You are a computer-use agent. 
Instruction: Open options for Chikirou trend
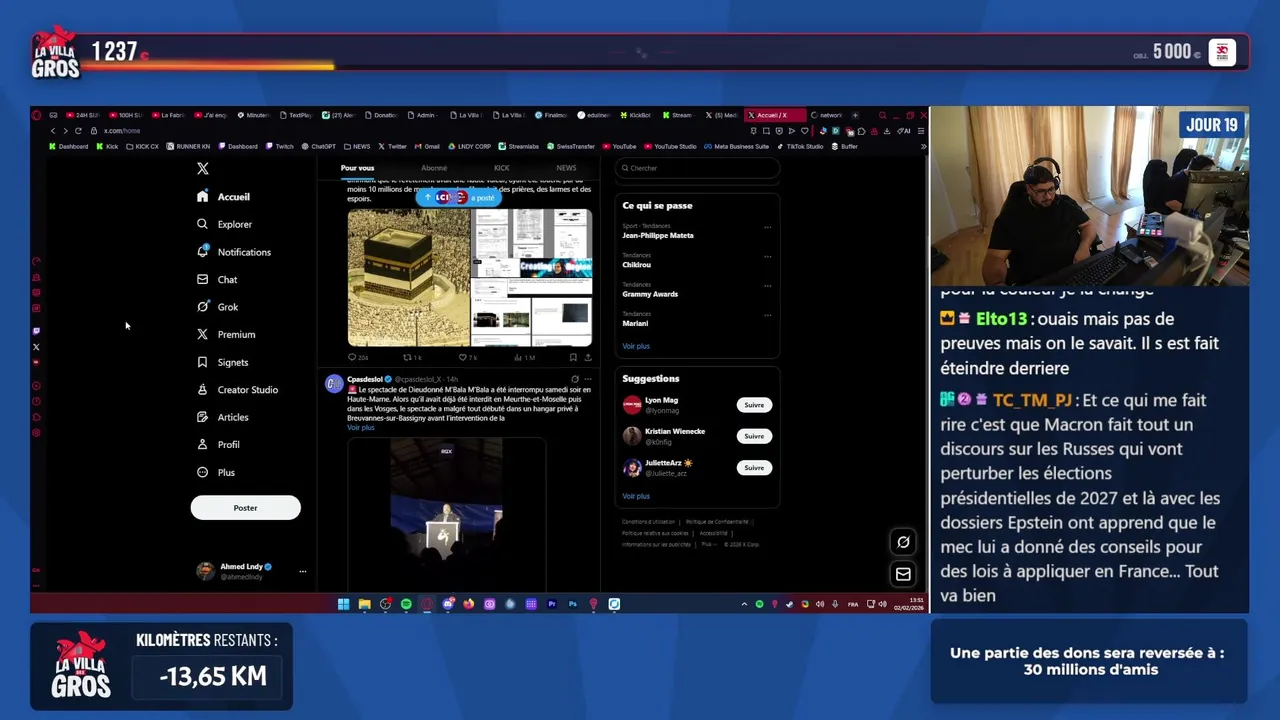pyautogui.click(x=767, y=256)
